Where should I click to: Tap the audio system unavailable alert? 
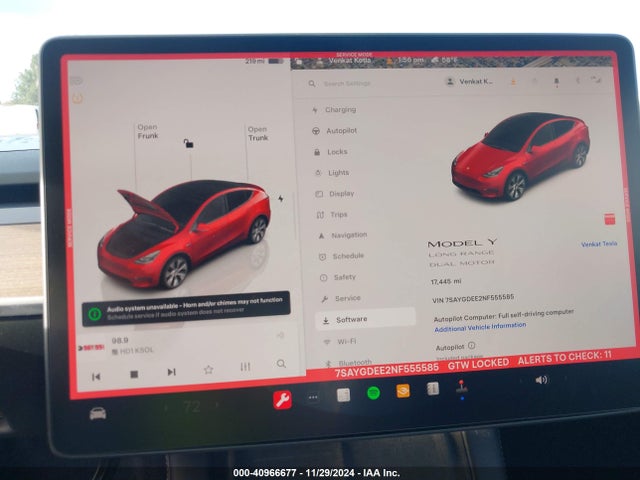tap(186, 309)
